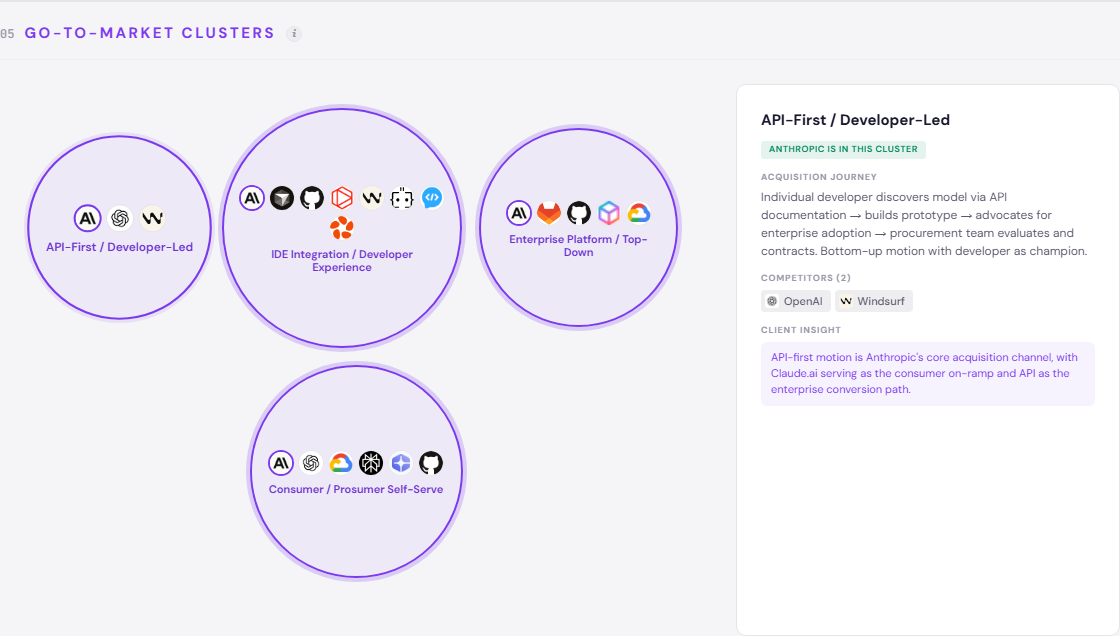Click the Google Cloud logo in Enterprise cluster
This screenshot has height=636, width=1120.
point(639,213)
